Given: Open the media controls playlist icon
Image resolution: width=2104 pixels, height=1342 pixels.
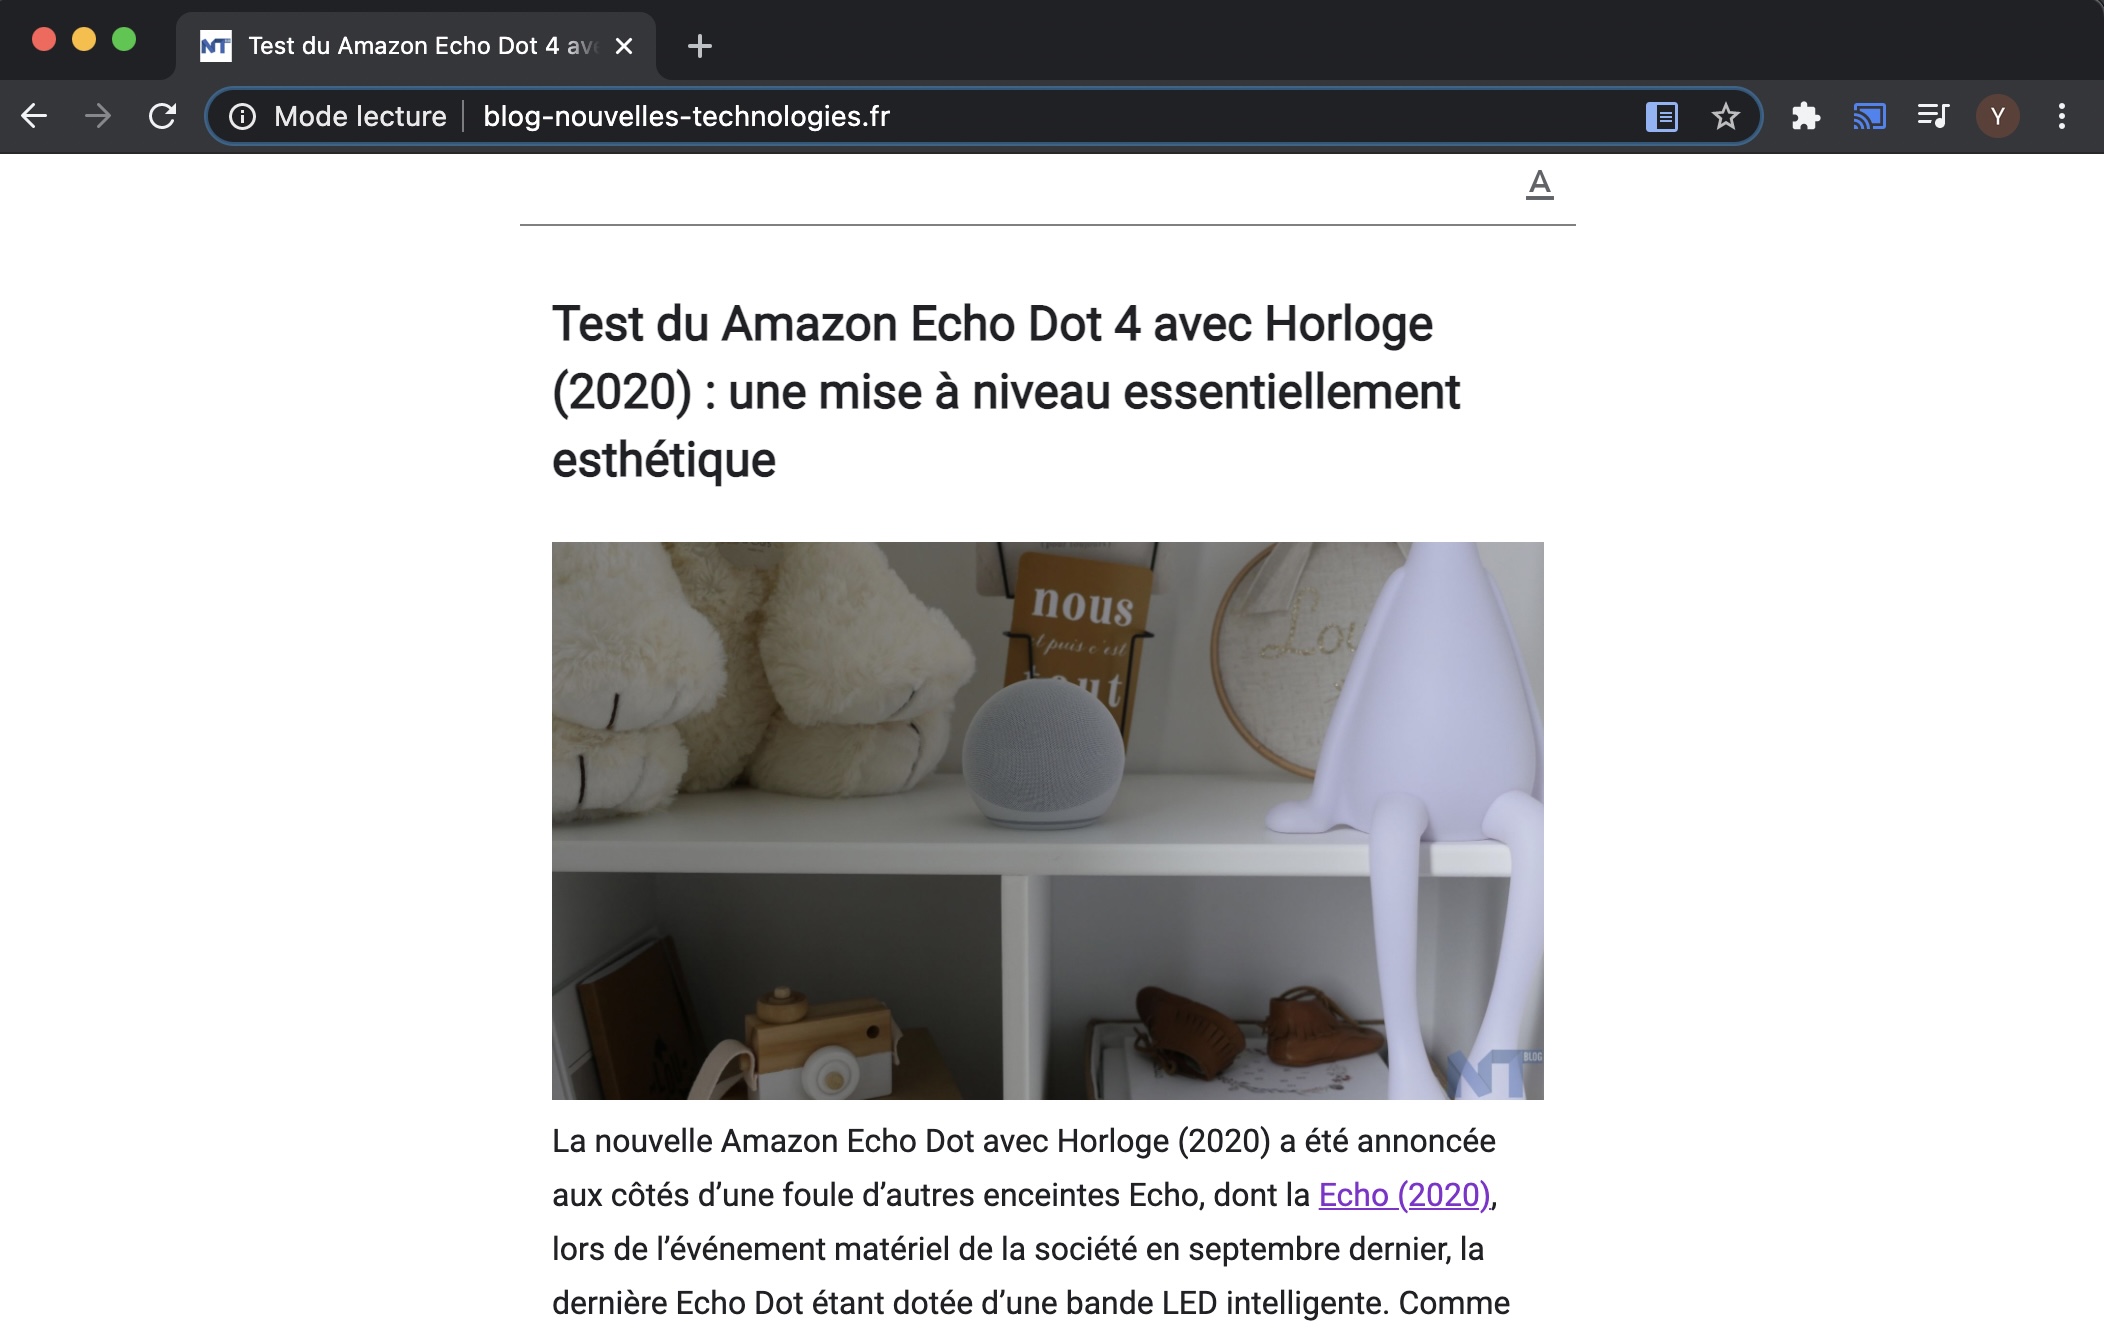Looking at the screenshot, I should (x=1934, y=116).
